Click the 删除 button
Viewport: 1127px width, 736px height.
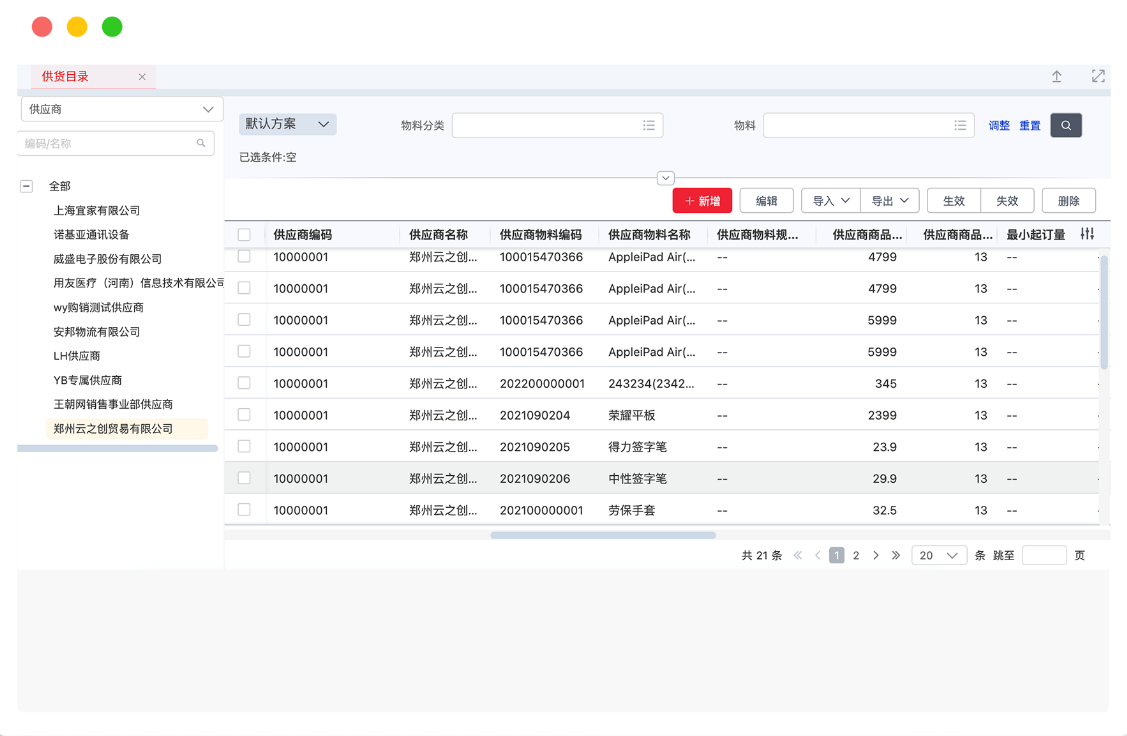click(1069, 201)
